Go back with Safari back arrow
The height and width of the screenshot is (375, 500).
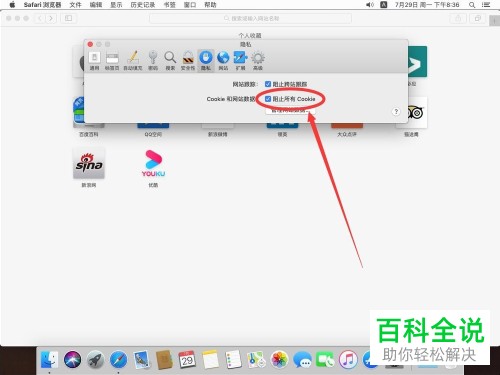(x=40, y=18)
